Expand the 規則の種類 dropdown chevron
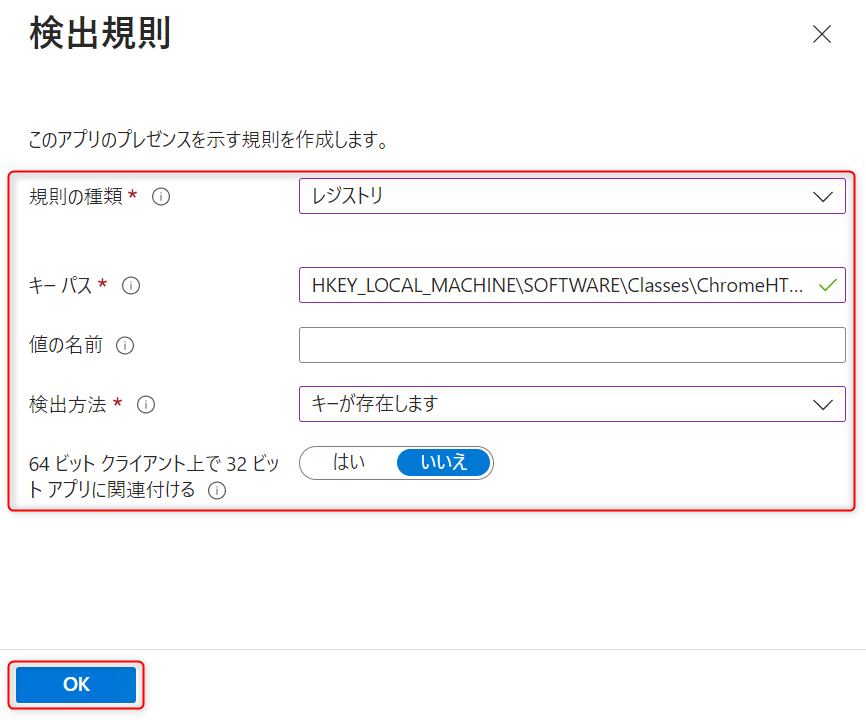 (x=823, y=197)
